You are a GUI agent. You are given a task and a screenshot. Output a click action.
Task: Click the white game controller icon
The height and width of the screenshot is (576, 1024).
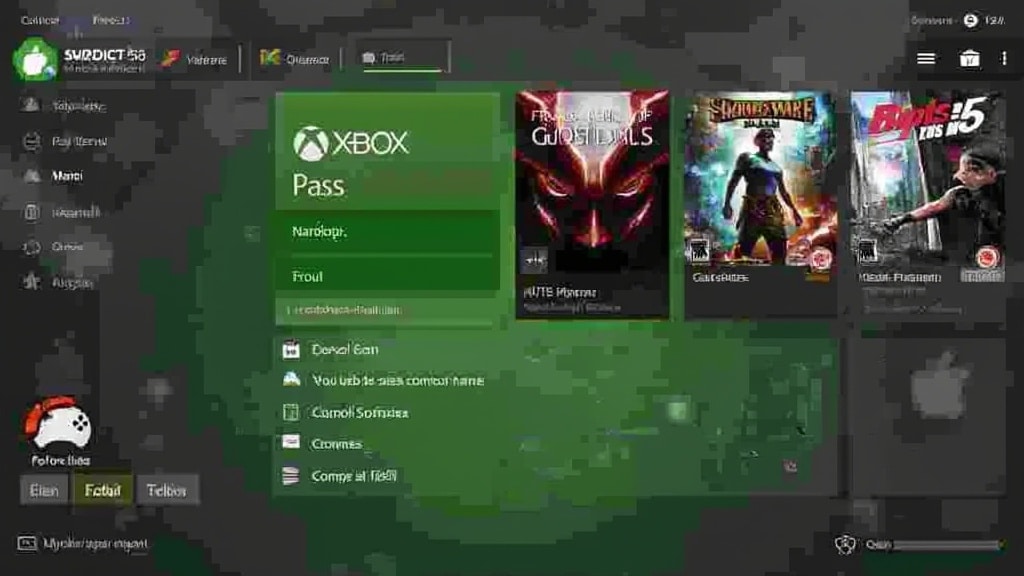pos(59,423)
